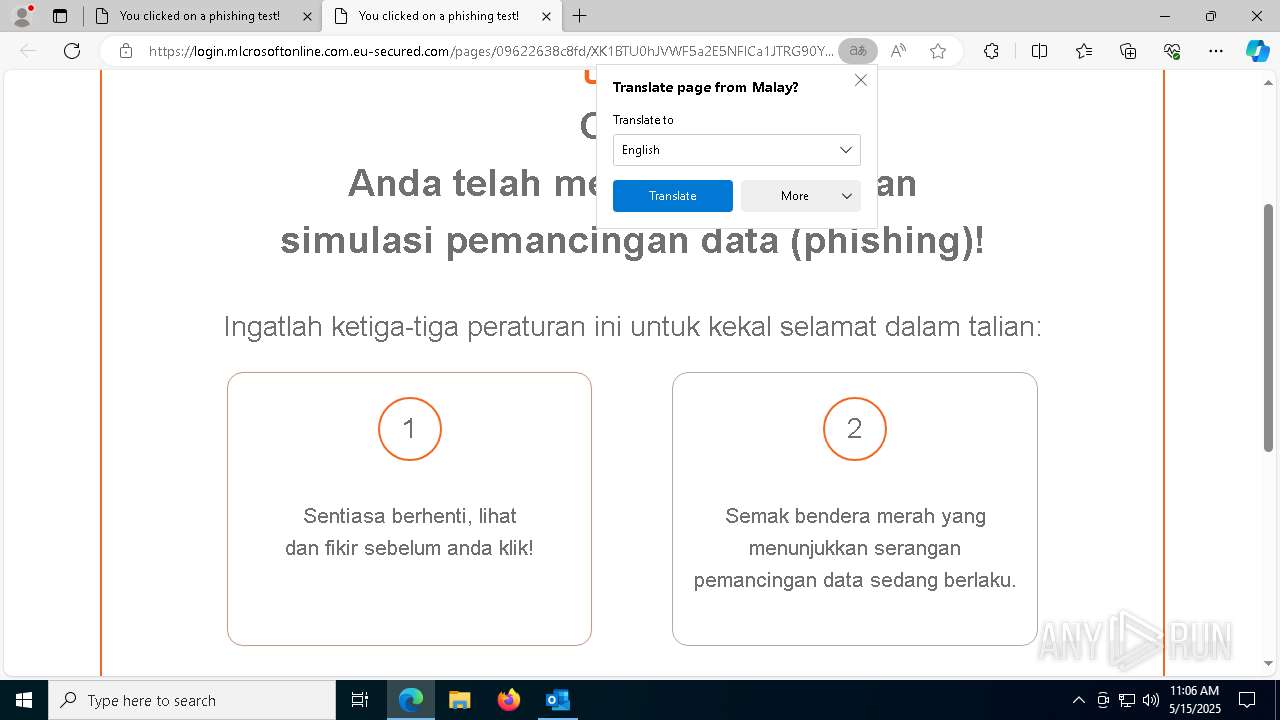Open Settings and more ellipsis menu
This screenshot has height=720, width=1280.
tap(1216, 51)
